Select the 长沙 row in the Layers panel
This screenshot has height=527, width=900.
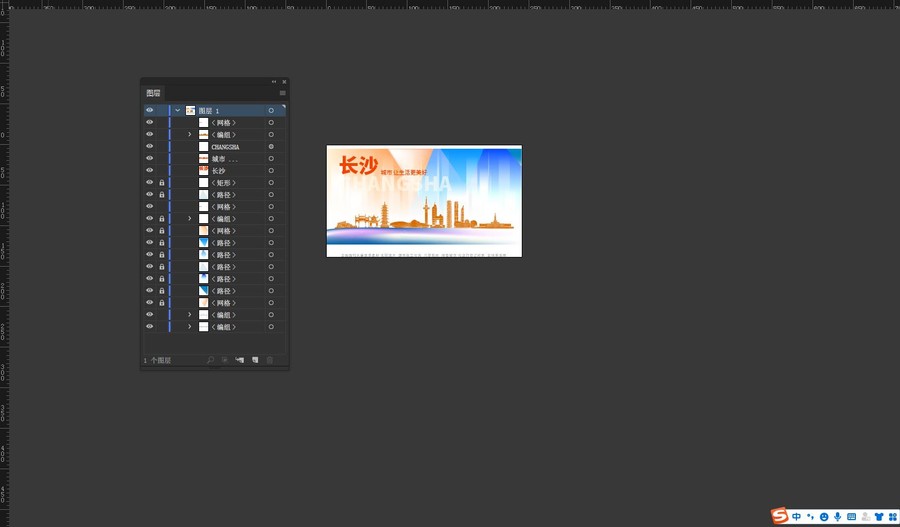point(214,170)
